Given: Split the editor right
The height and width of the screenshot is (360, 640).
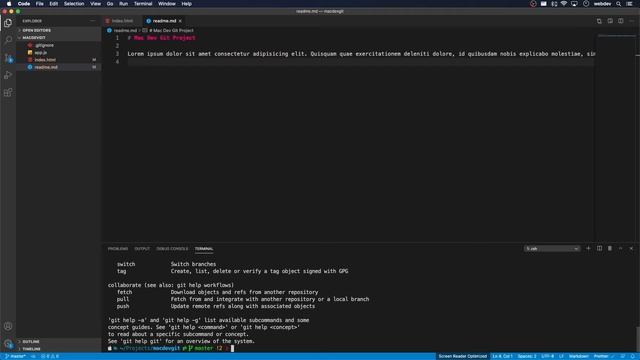Looking at the screenshot, I should click(620, 21).
